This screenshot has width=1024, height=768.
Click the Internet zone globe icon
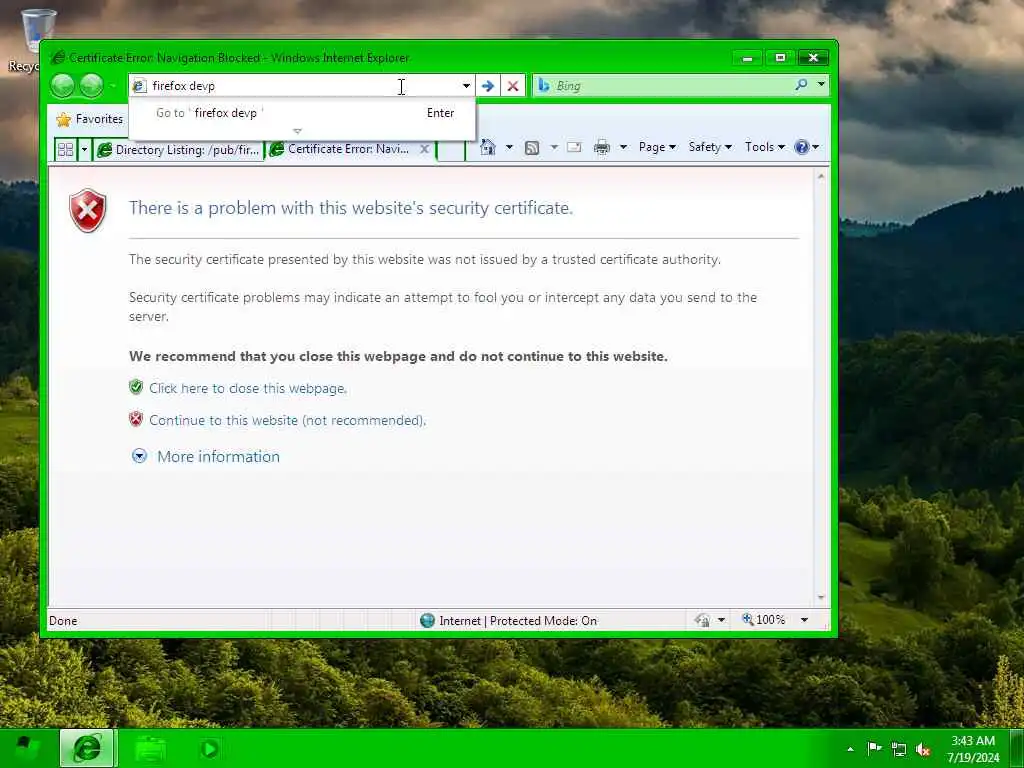click(427, 620)
